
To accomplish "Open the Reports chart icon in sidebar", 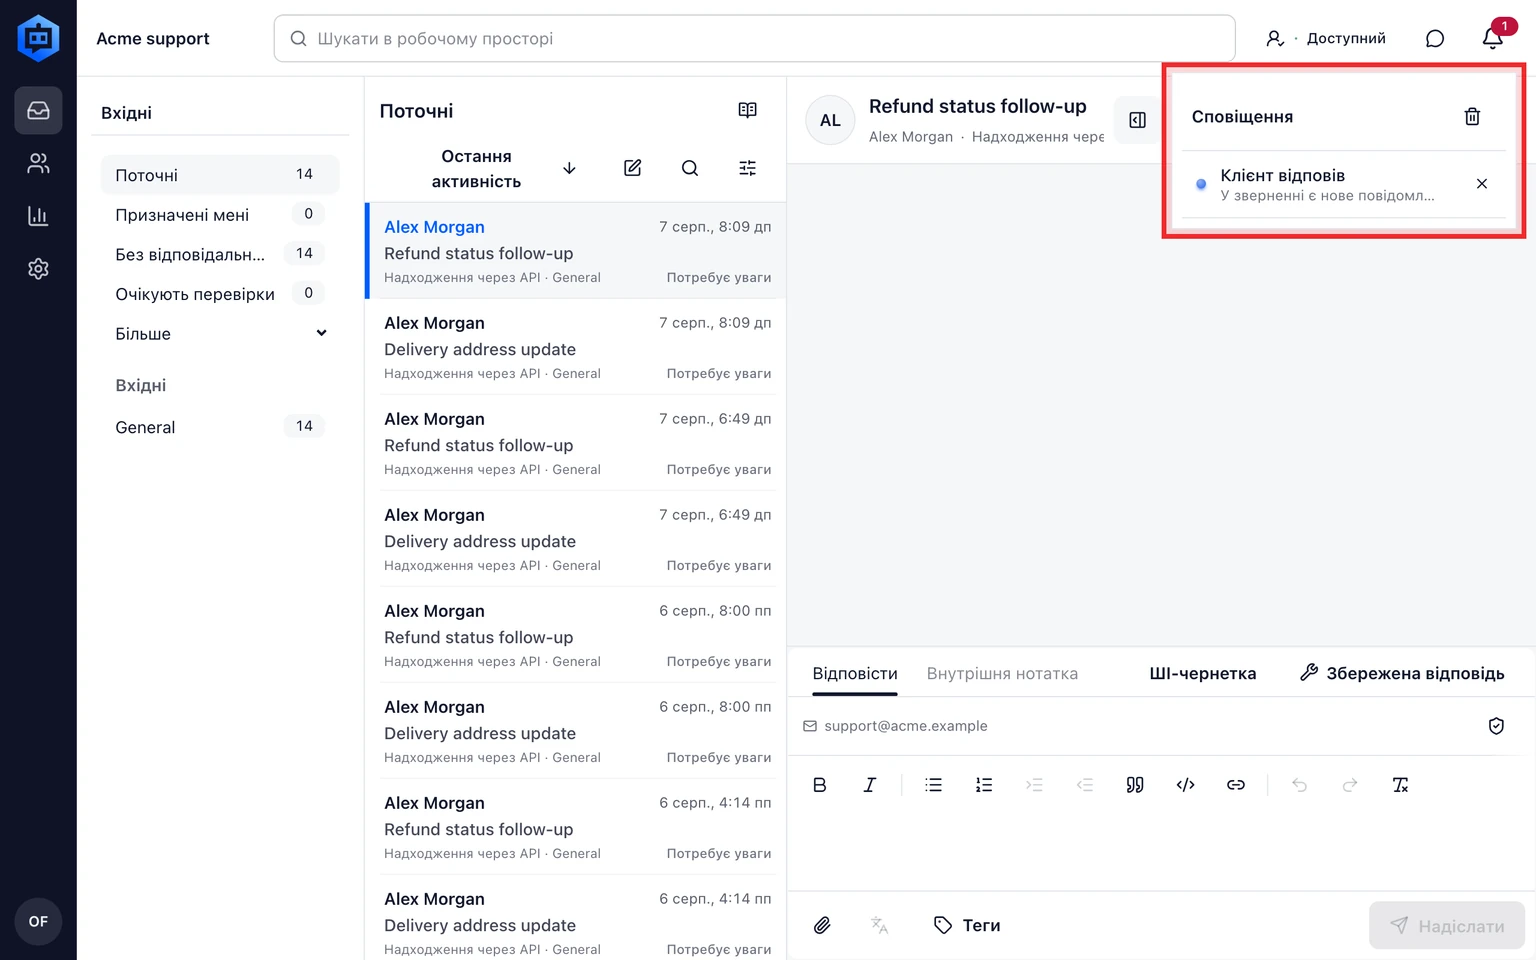I will 38,216.
